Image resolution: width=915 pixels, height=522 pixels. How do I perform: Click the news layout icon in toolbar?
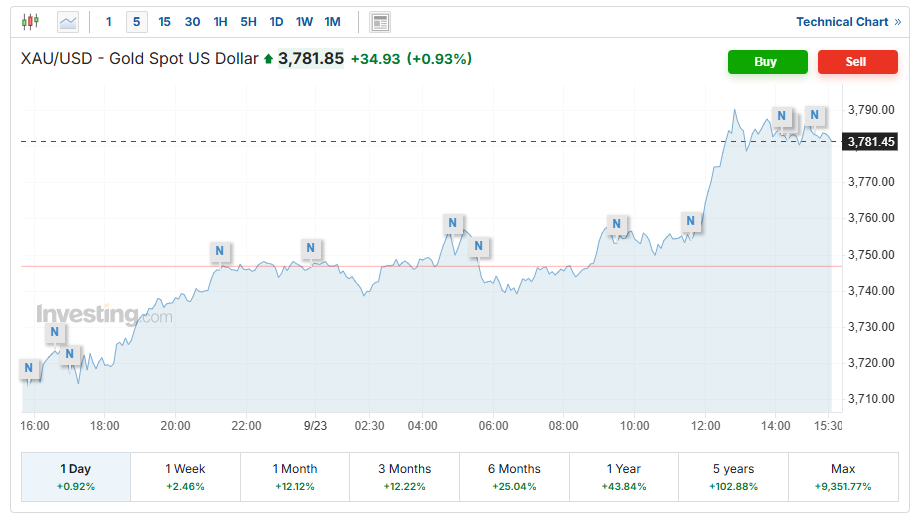click(379, 22)
